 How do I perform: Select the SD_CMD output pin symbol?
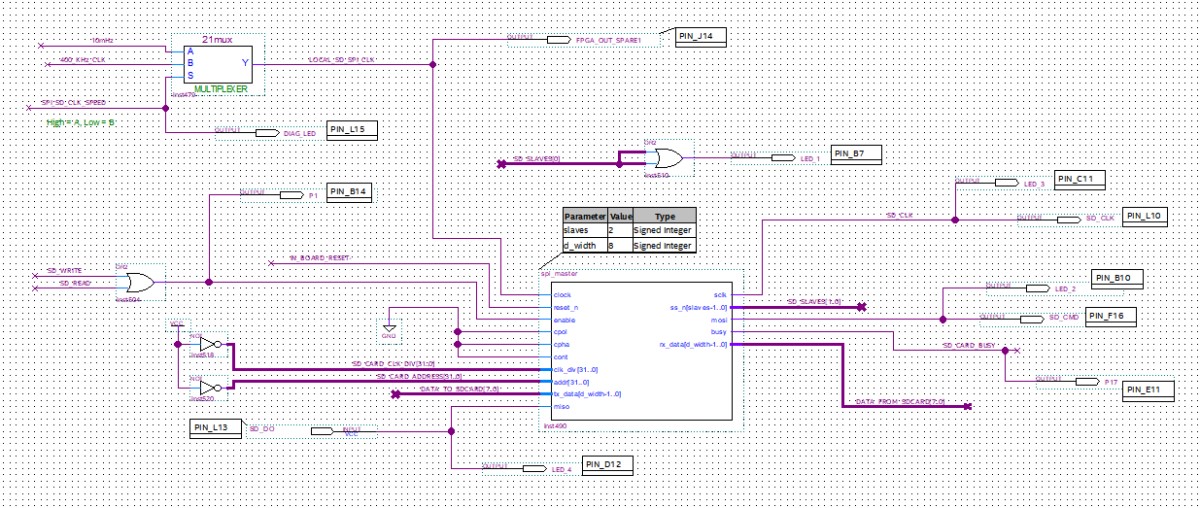click(1031, 319)
